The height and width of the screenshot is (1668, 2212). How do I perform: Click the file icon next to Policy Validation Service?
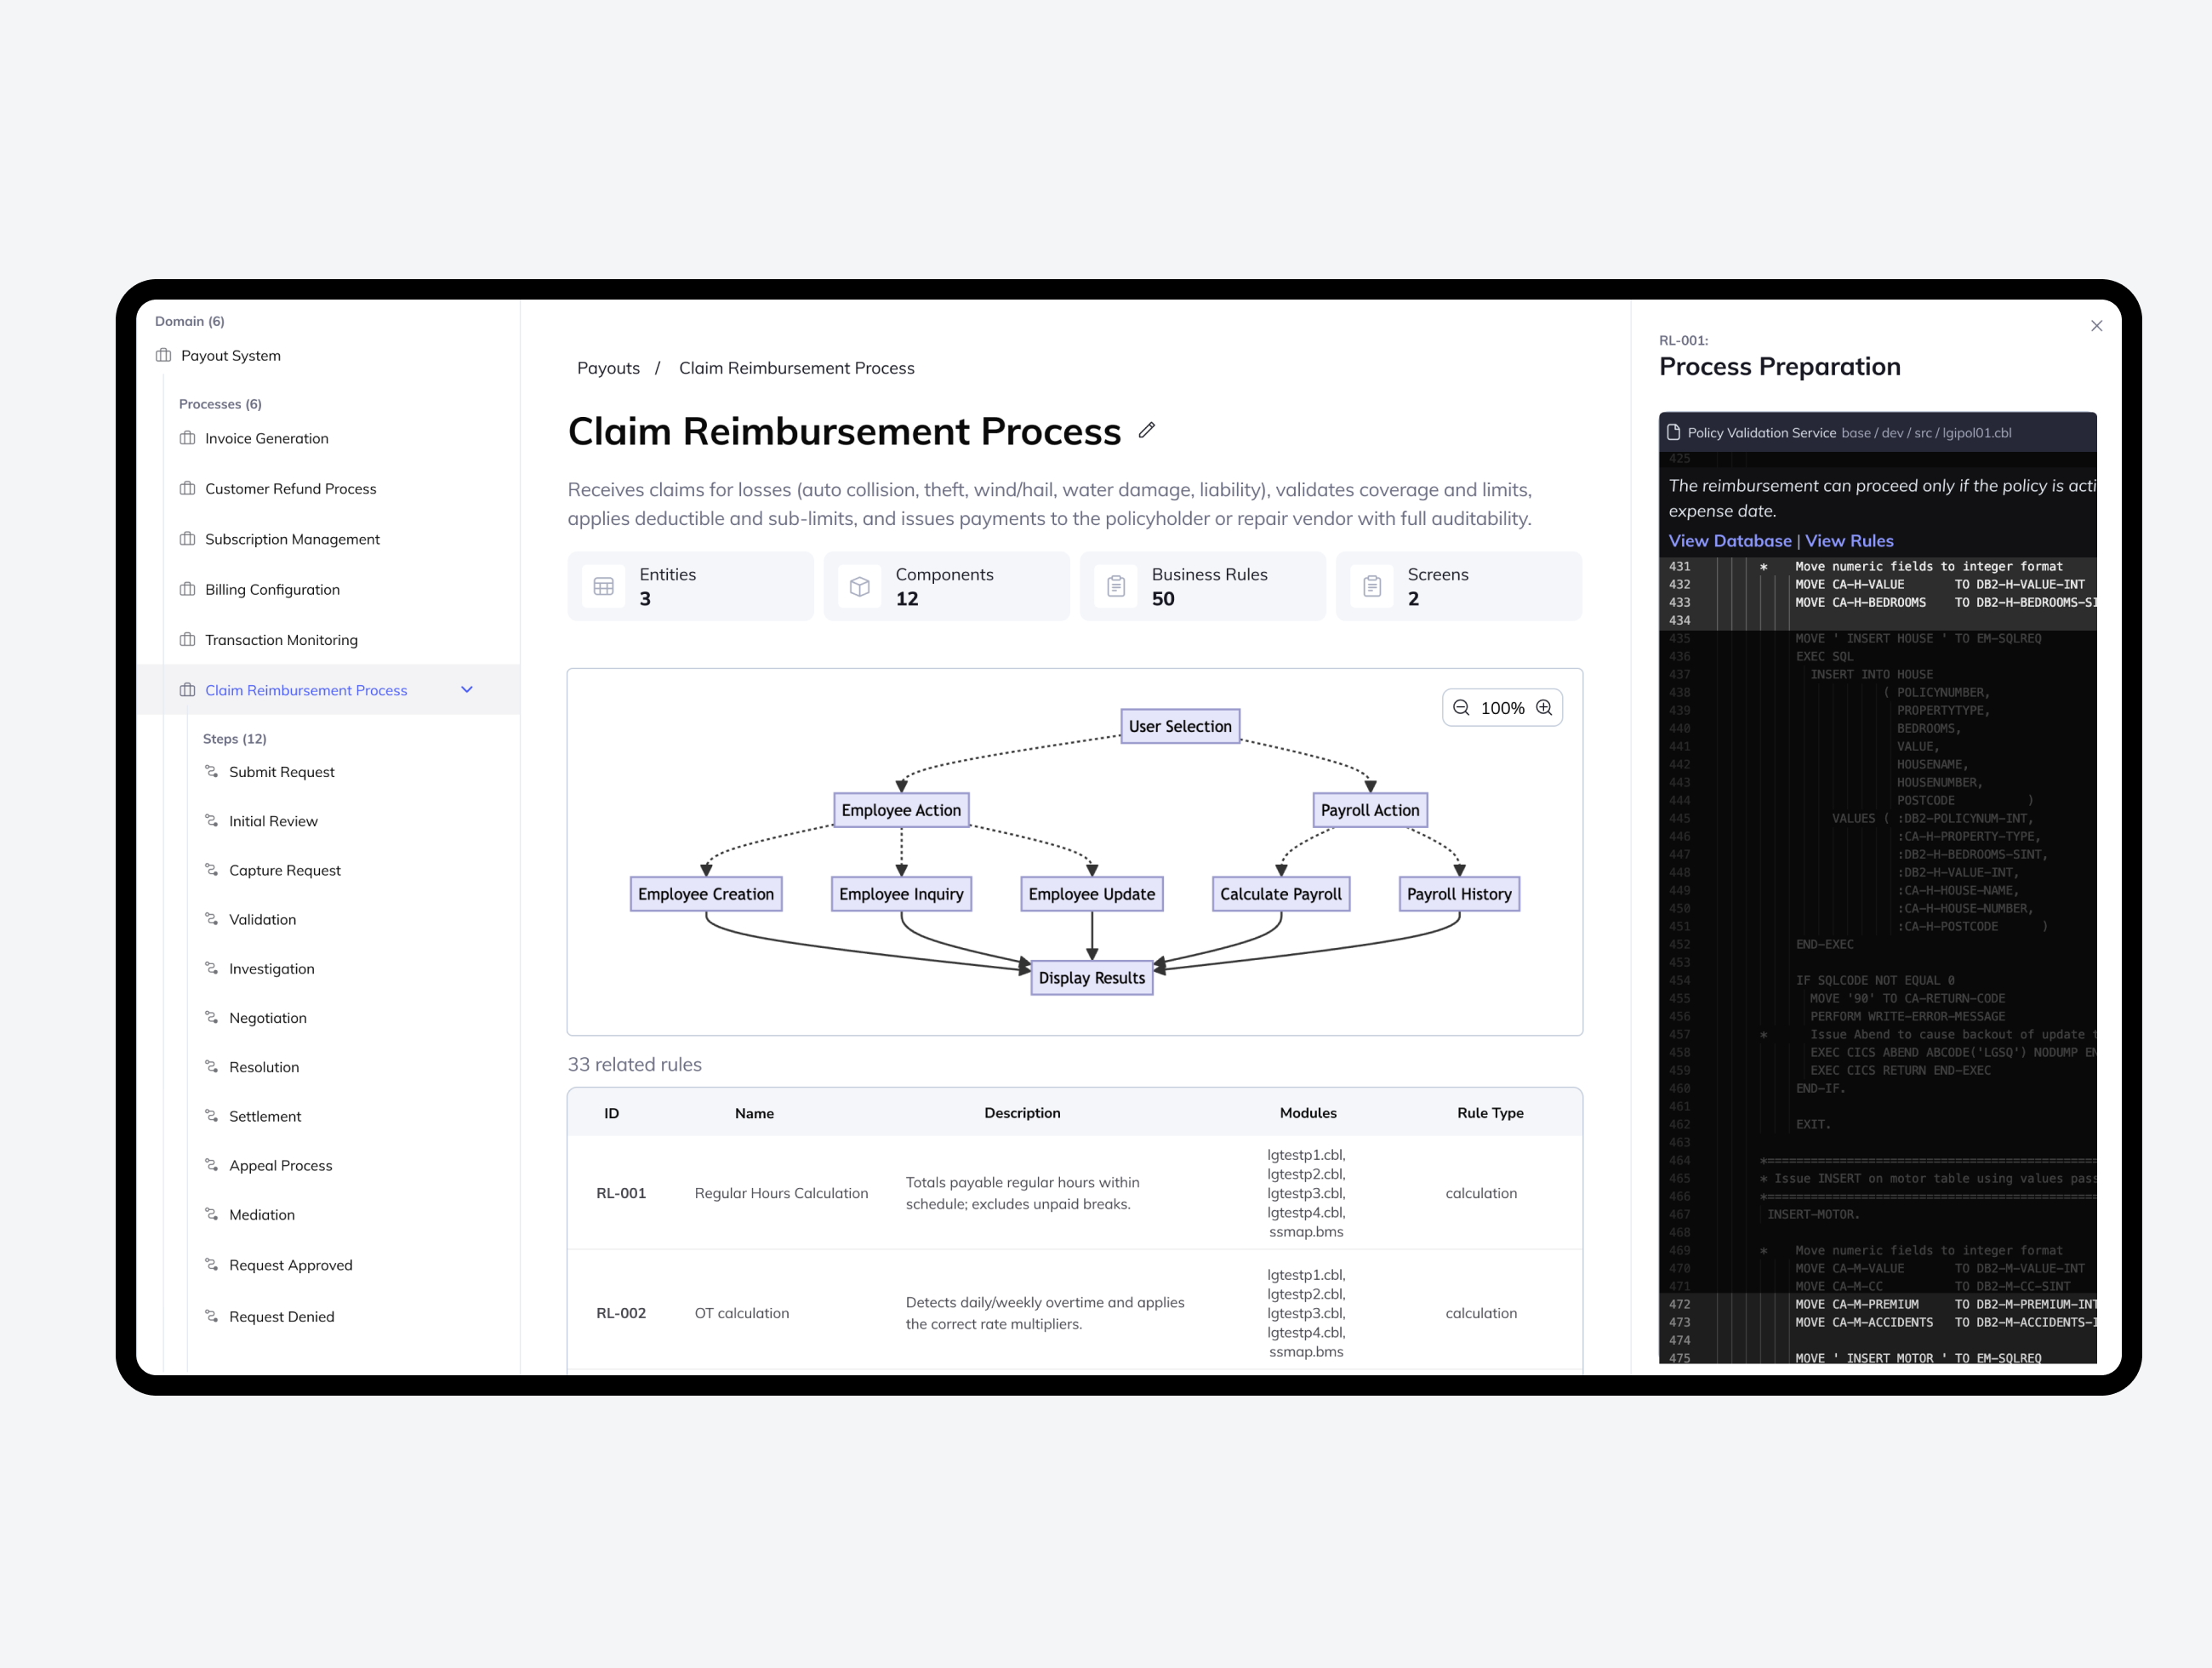[1673, 433]
